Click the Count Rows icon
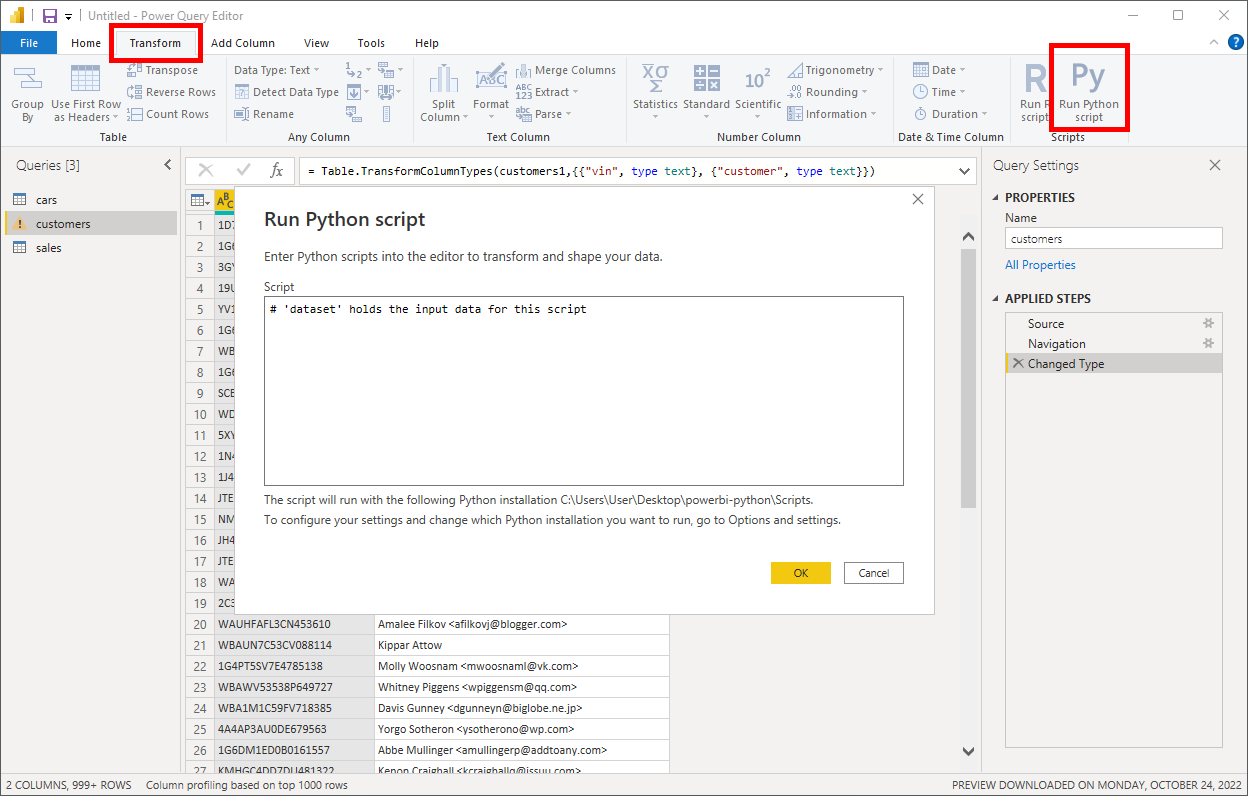The height and width of the screenshot is (796, 1248). tap(170, 113)
